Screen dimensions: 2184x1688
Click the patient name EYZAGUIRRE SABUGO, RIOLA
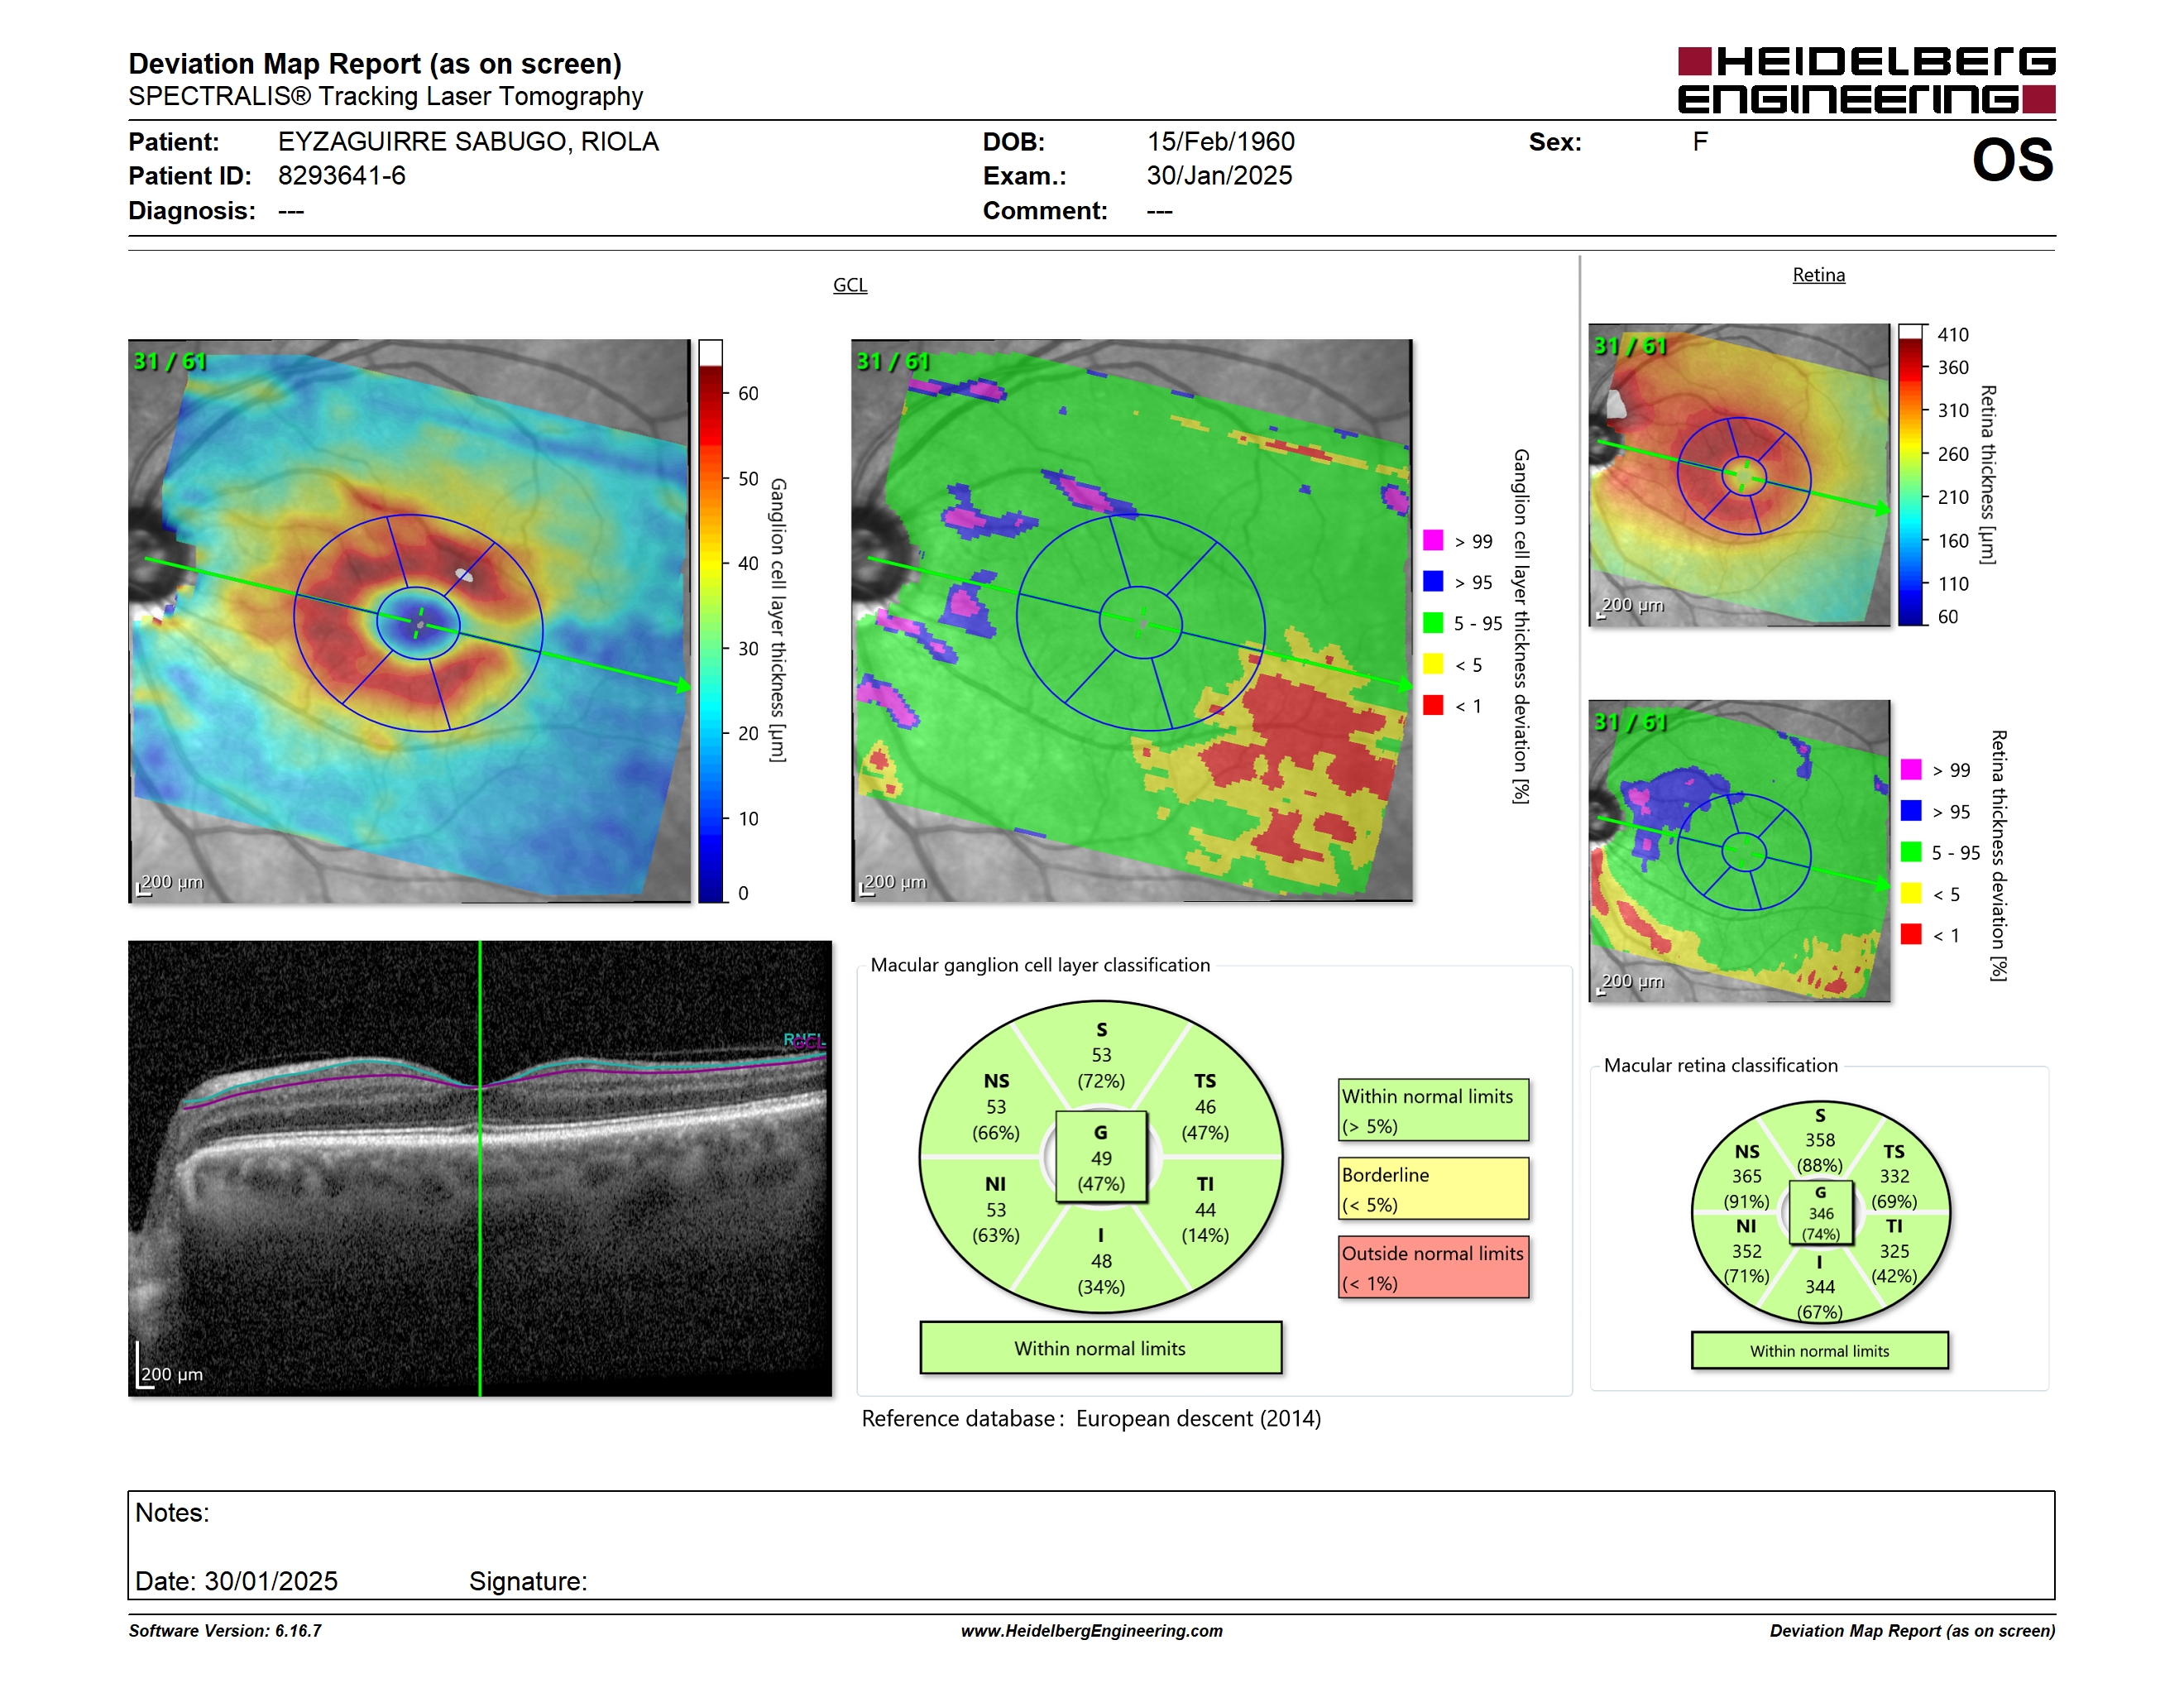(468, 142)
